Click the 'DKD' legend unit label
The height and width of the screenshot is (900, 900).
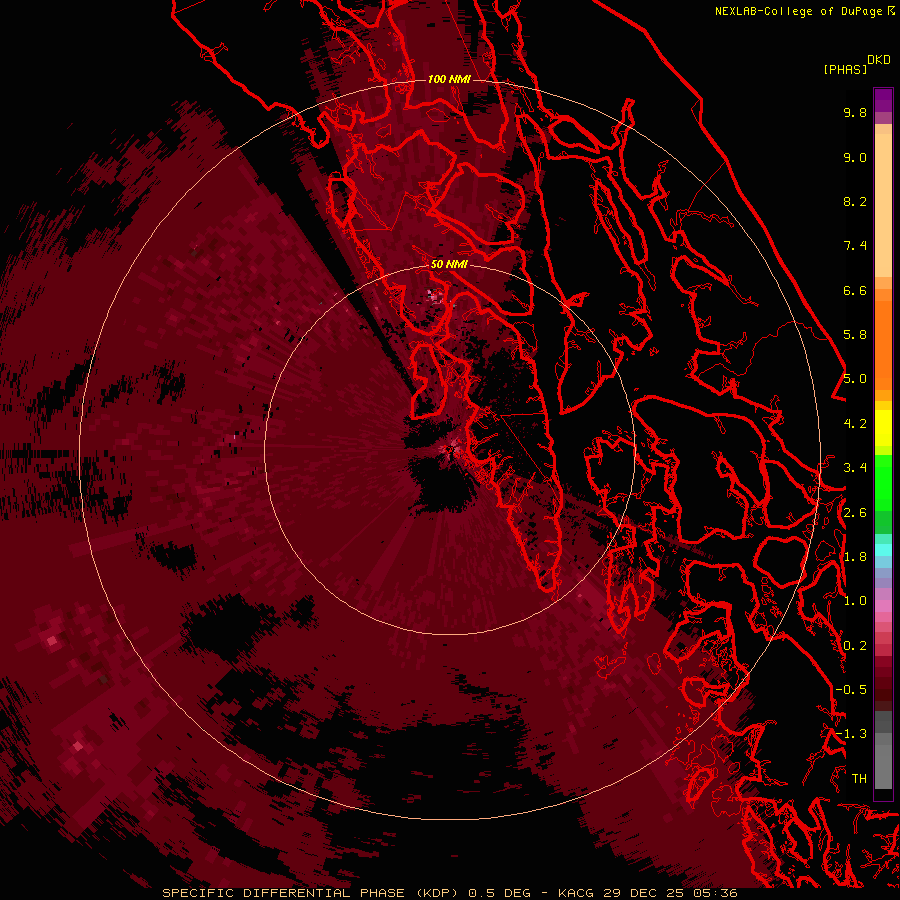(879, 60)
